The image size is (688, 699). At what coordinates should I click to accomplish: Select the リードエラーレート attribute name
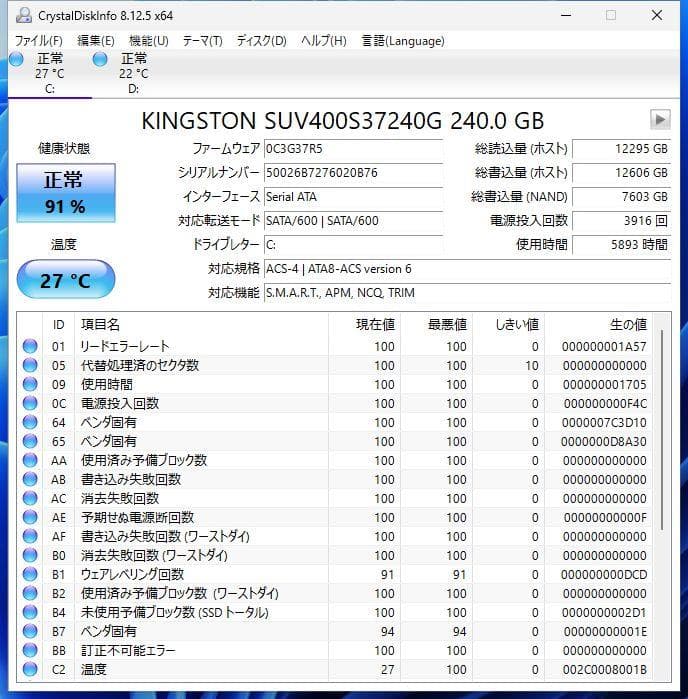[125, 346]
